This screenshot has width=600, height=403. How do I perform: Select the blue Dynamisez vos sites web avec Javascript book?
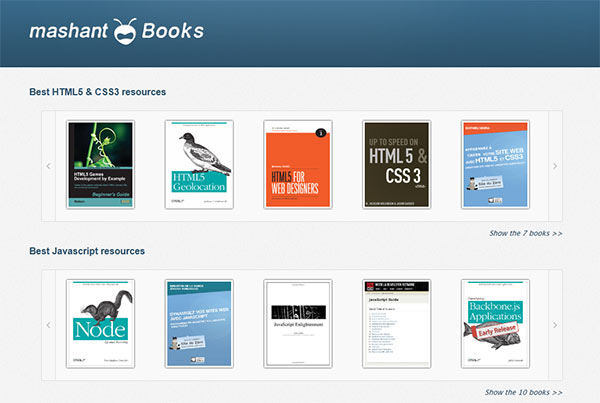coord(199,324)
